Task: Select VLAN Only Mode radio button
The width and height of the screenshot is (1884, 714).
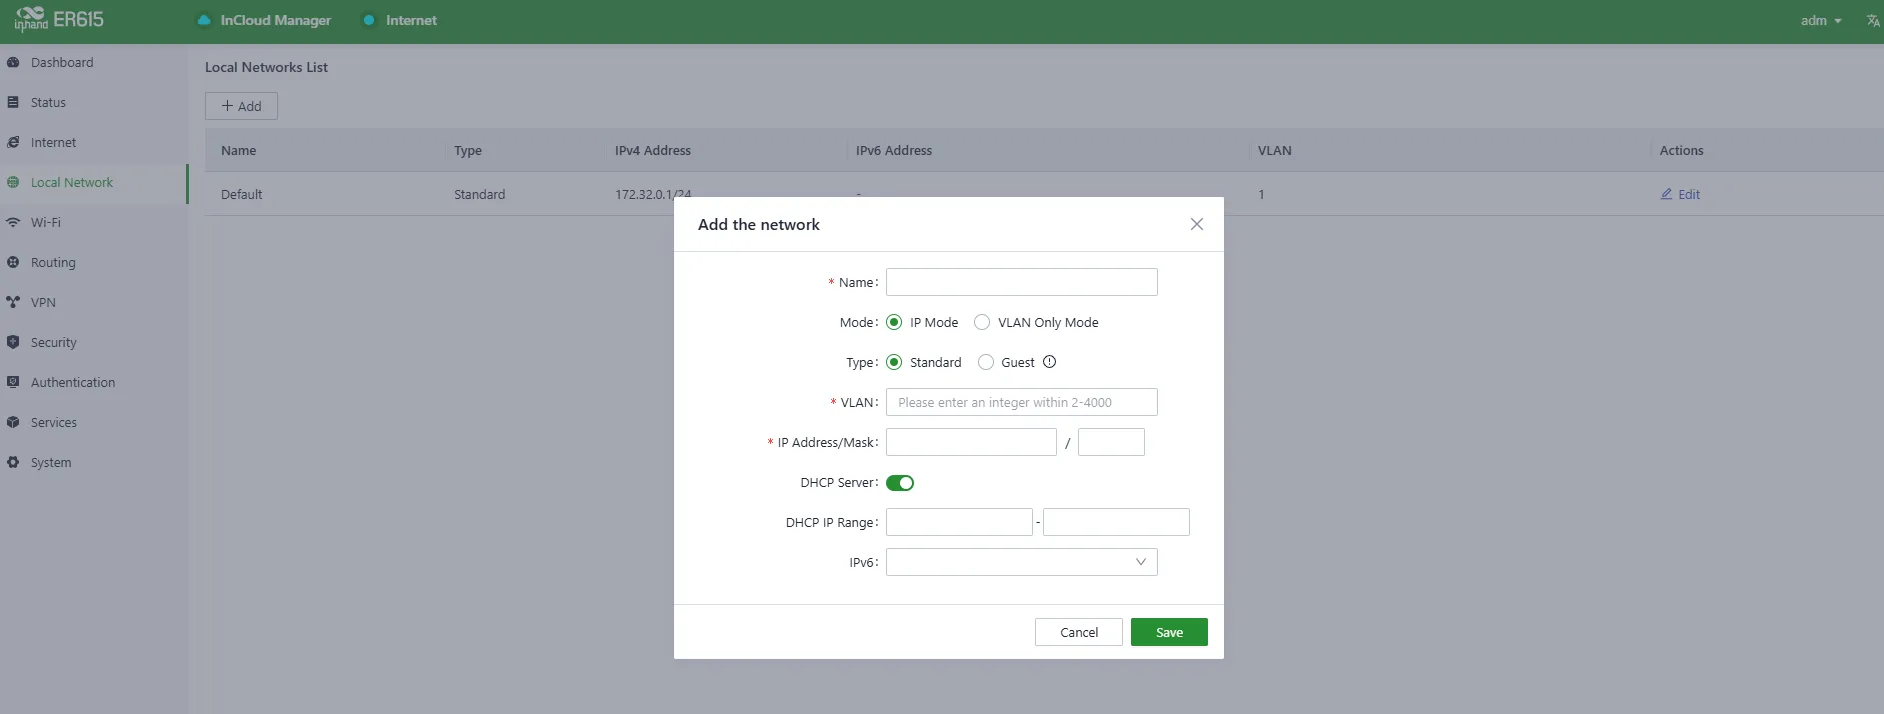Action: [982, 322]
